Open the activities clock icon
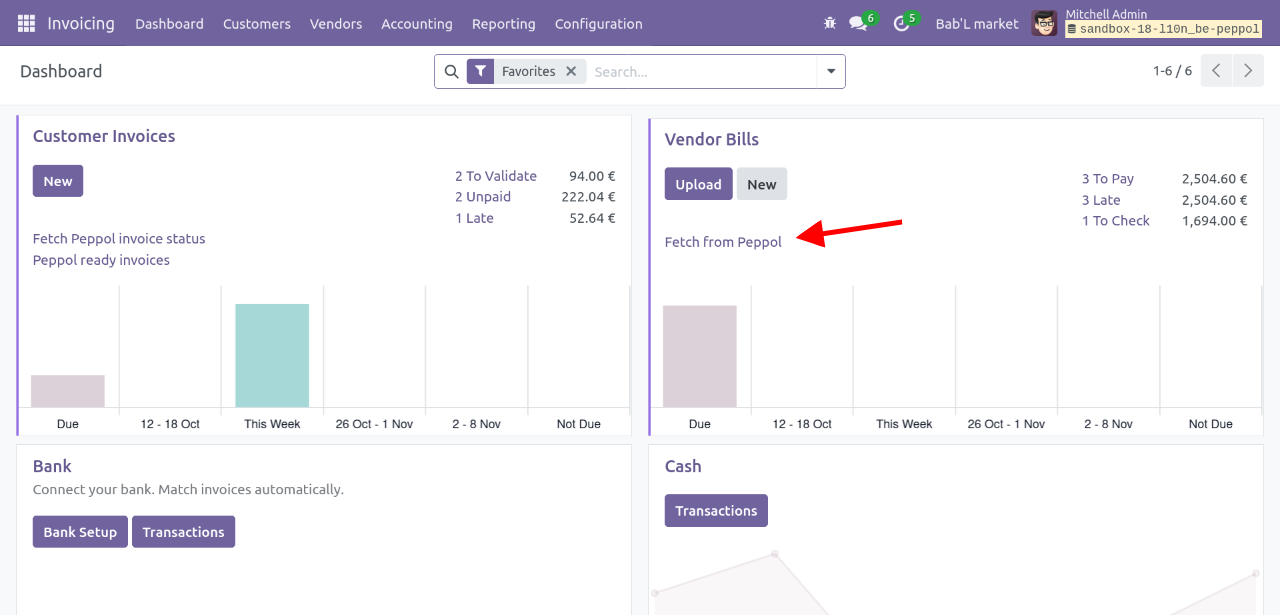The image size is (1280, 615). (x=902, y=23)
